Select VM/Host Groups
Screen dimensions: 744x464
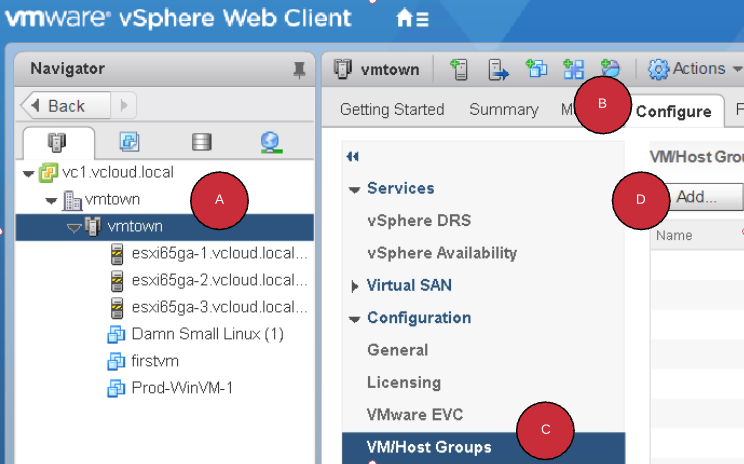[484, 447]
